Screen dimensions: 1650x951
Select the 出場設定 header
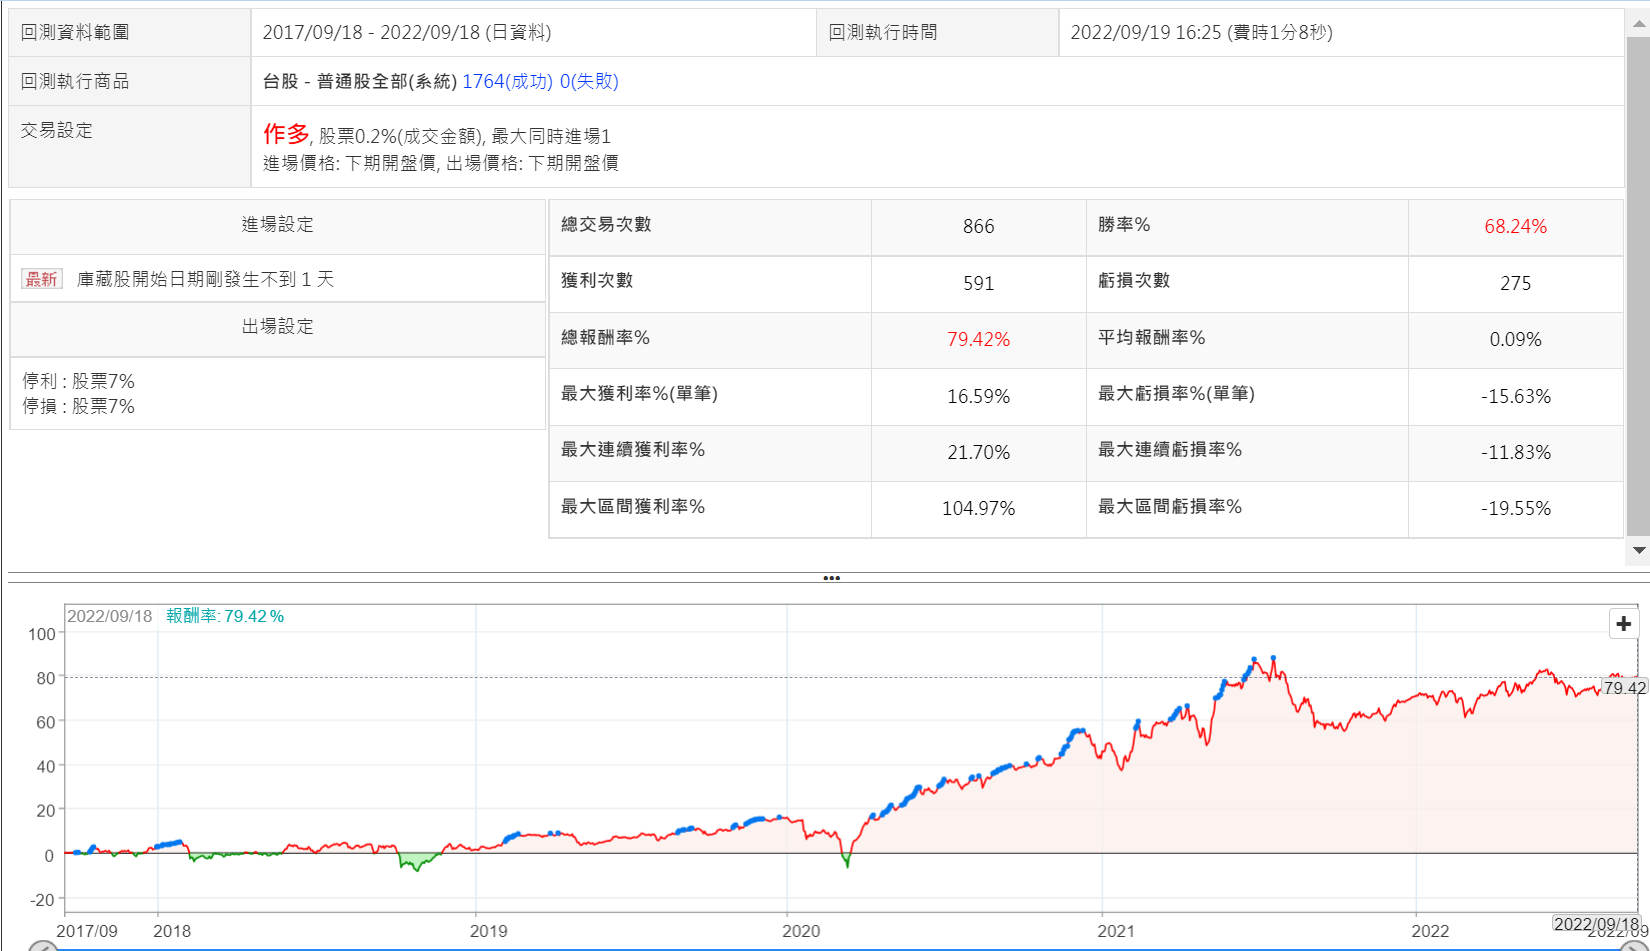(277, 327)
